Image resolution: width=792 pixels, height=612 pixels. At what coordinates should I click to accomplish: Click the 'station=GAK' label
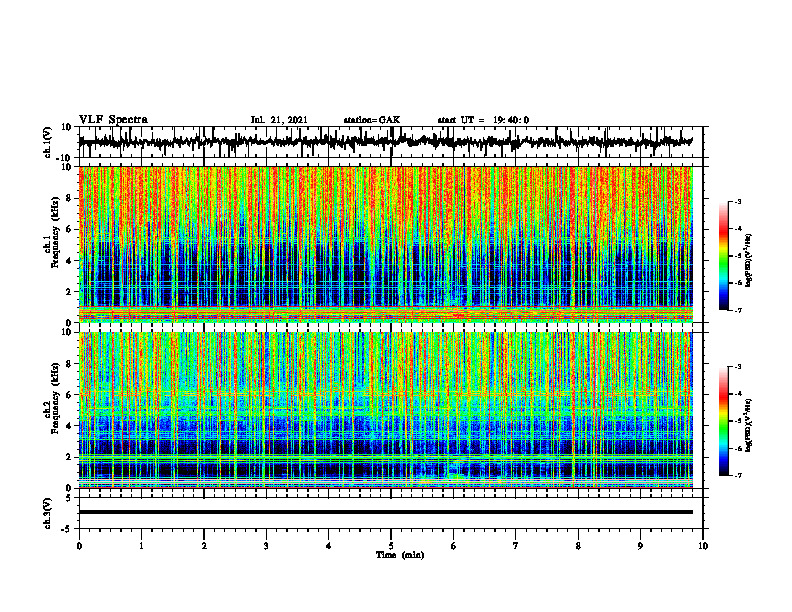tap(372, 120)
